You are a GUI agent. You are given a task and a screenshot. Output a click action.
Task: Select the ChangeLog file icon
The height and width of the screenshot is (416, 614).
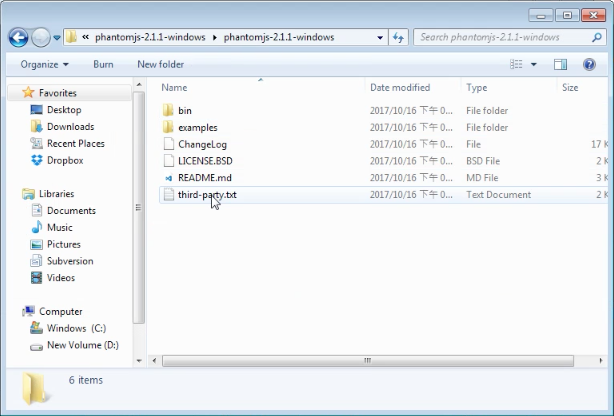tap(168, 144)
